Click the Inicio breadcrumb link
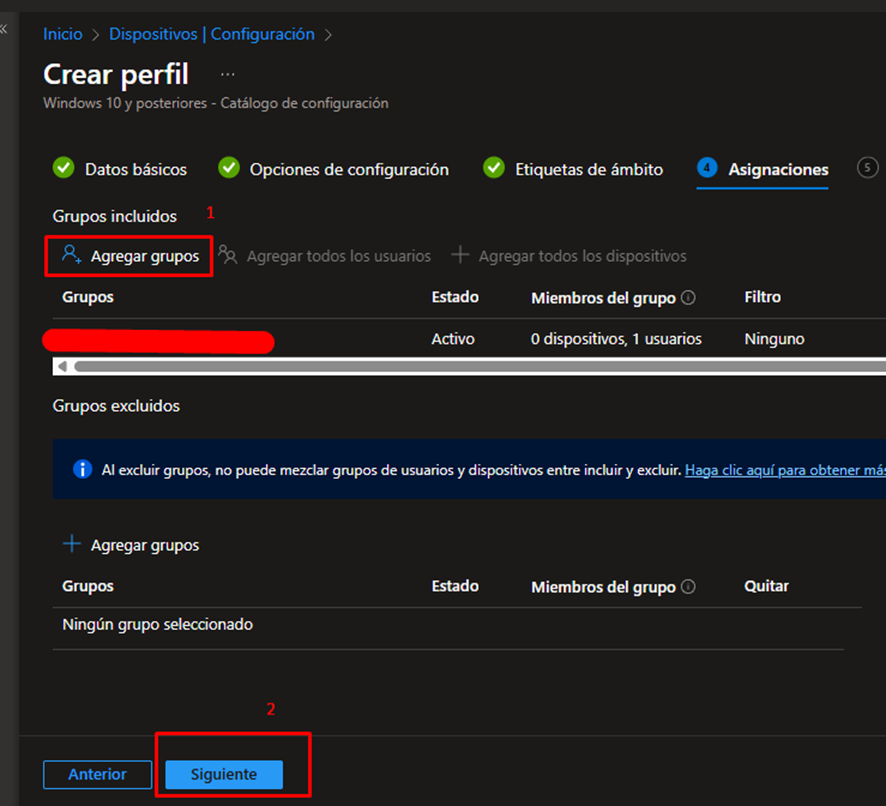The image size is (886, 806). click(x=62, y=34)
